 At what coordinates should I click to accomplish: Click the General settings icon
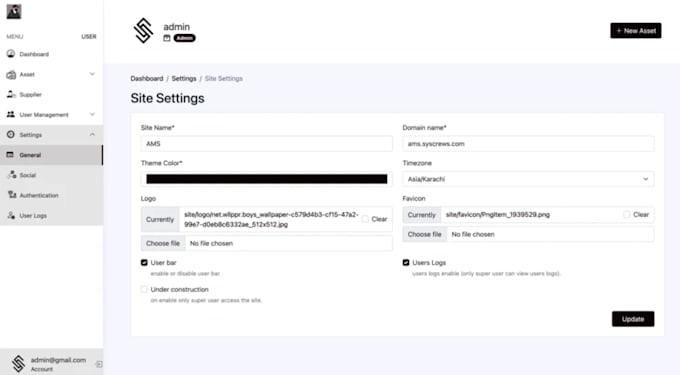coord(10,155)
